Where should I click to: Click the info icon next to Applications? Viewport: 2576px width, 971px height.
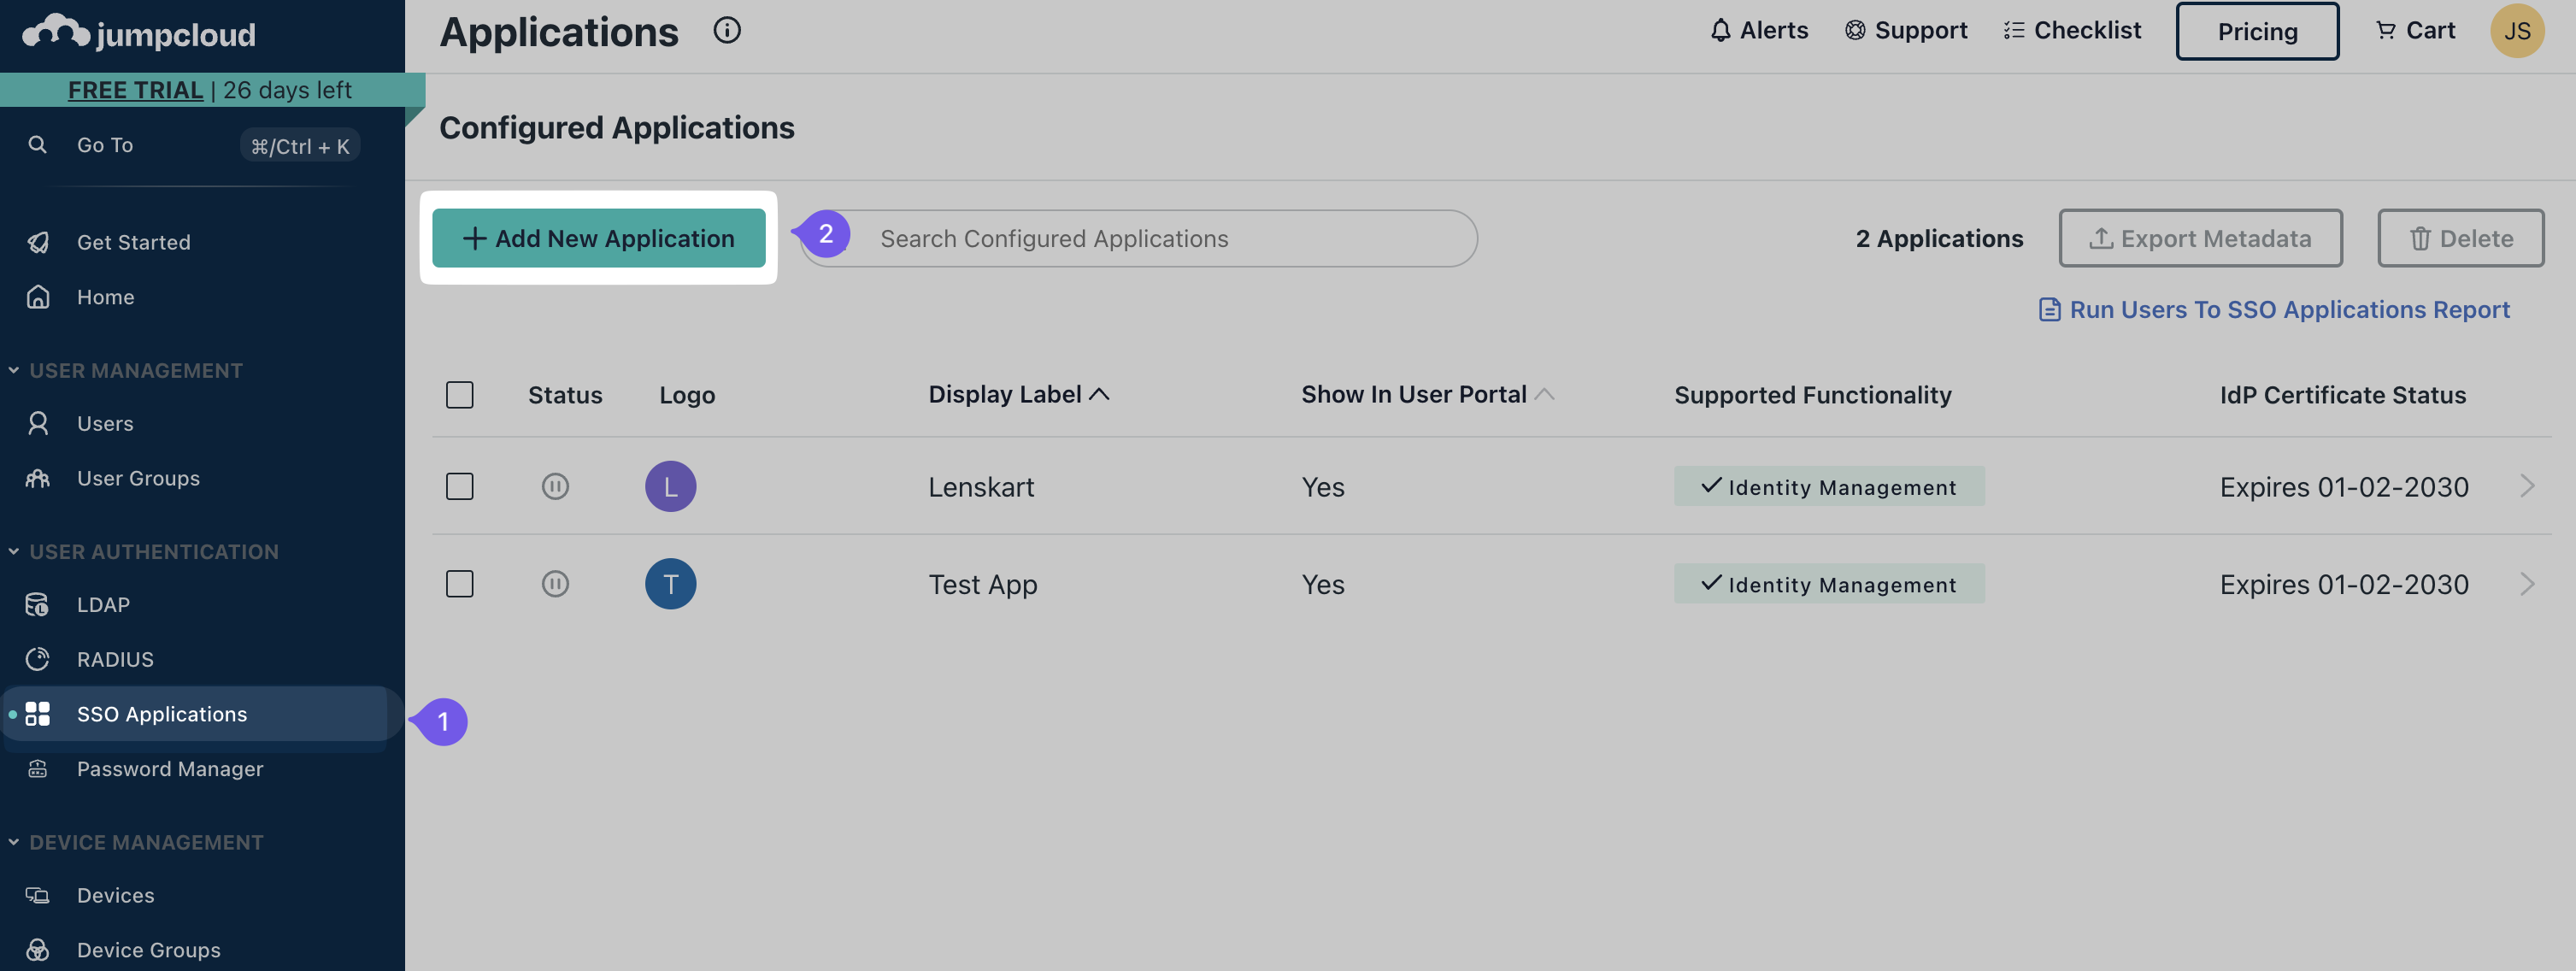click(727, 30)
